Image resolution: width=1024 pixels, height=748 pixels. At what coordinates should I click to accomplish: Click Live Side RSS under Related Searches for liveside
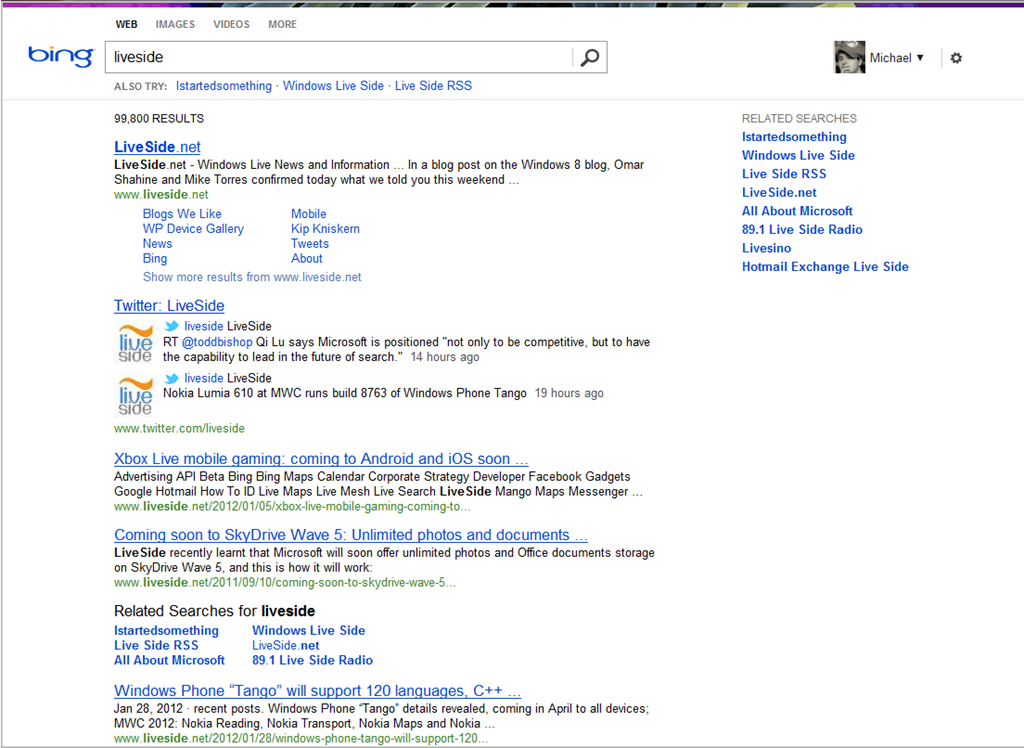[156, 645]
